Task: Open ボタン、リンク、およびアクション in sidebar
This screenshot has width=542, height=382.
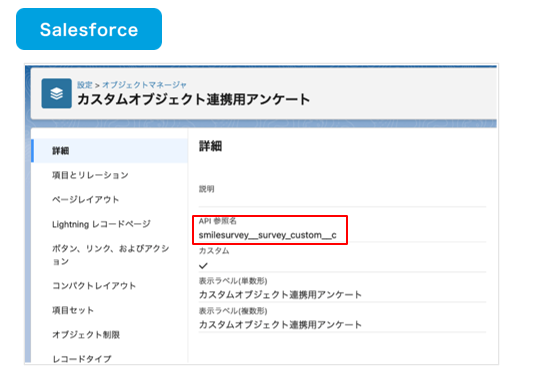Action: [x=111, y=255]
